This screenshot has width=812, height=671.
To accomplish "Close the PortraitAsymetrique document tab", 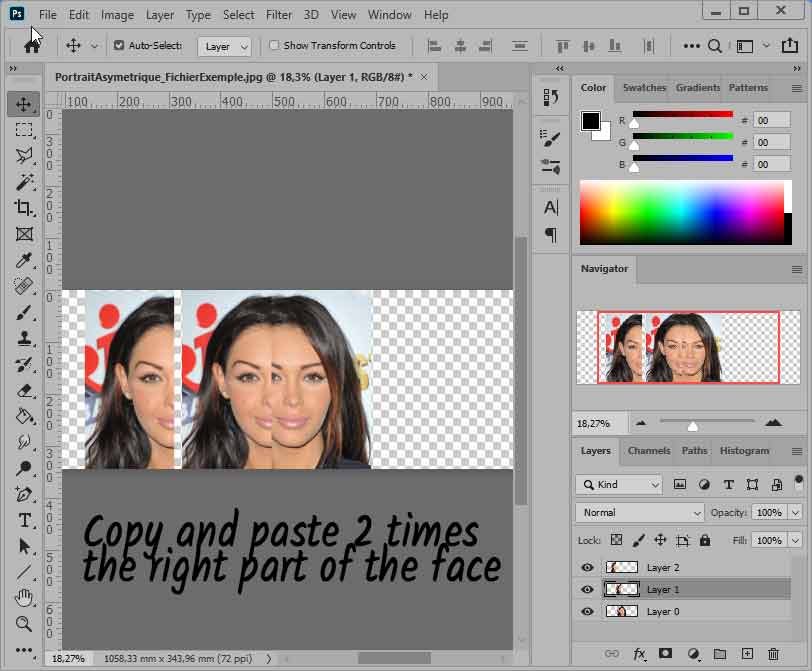I will pos(424,77).
